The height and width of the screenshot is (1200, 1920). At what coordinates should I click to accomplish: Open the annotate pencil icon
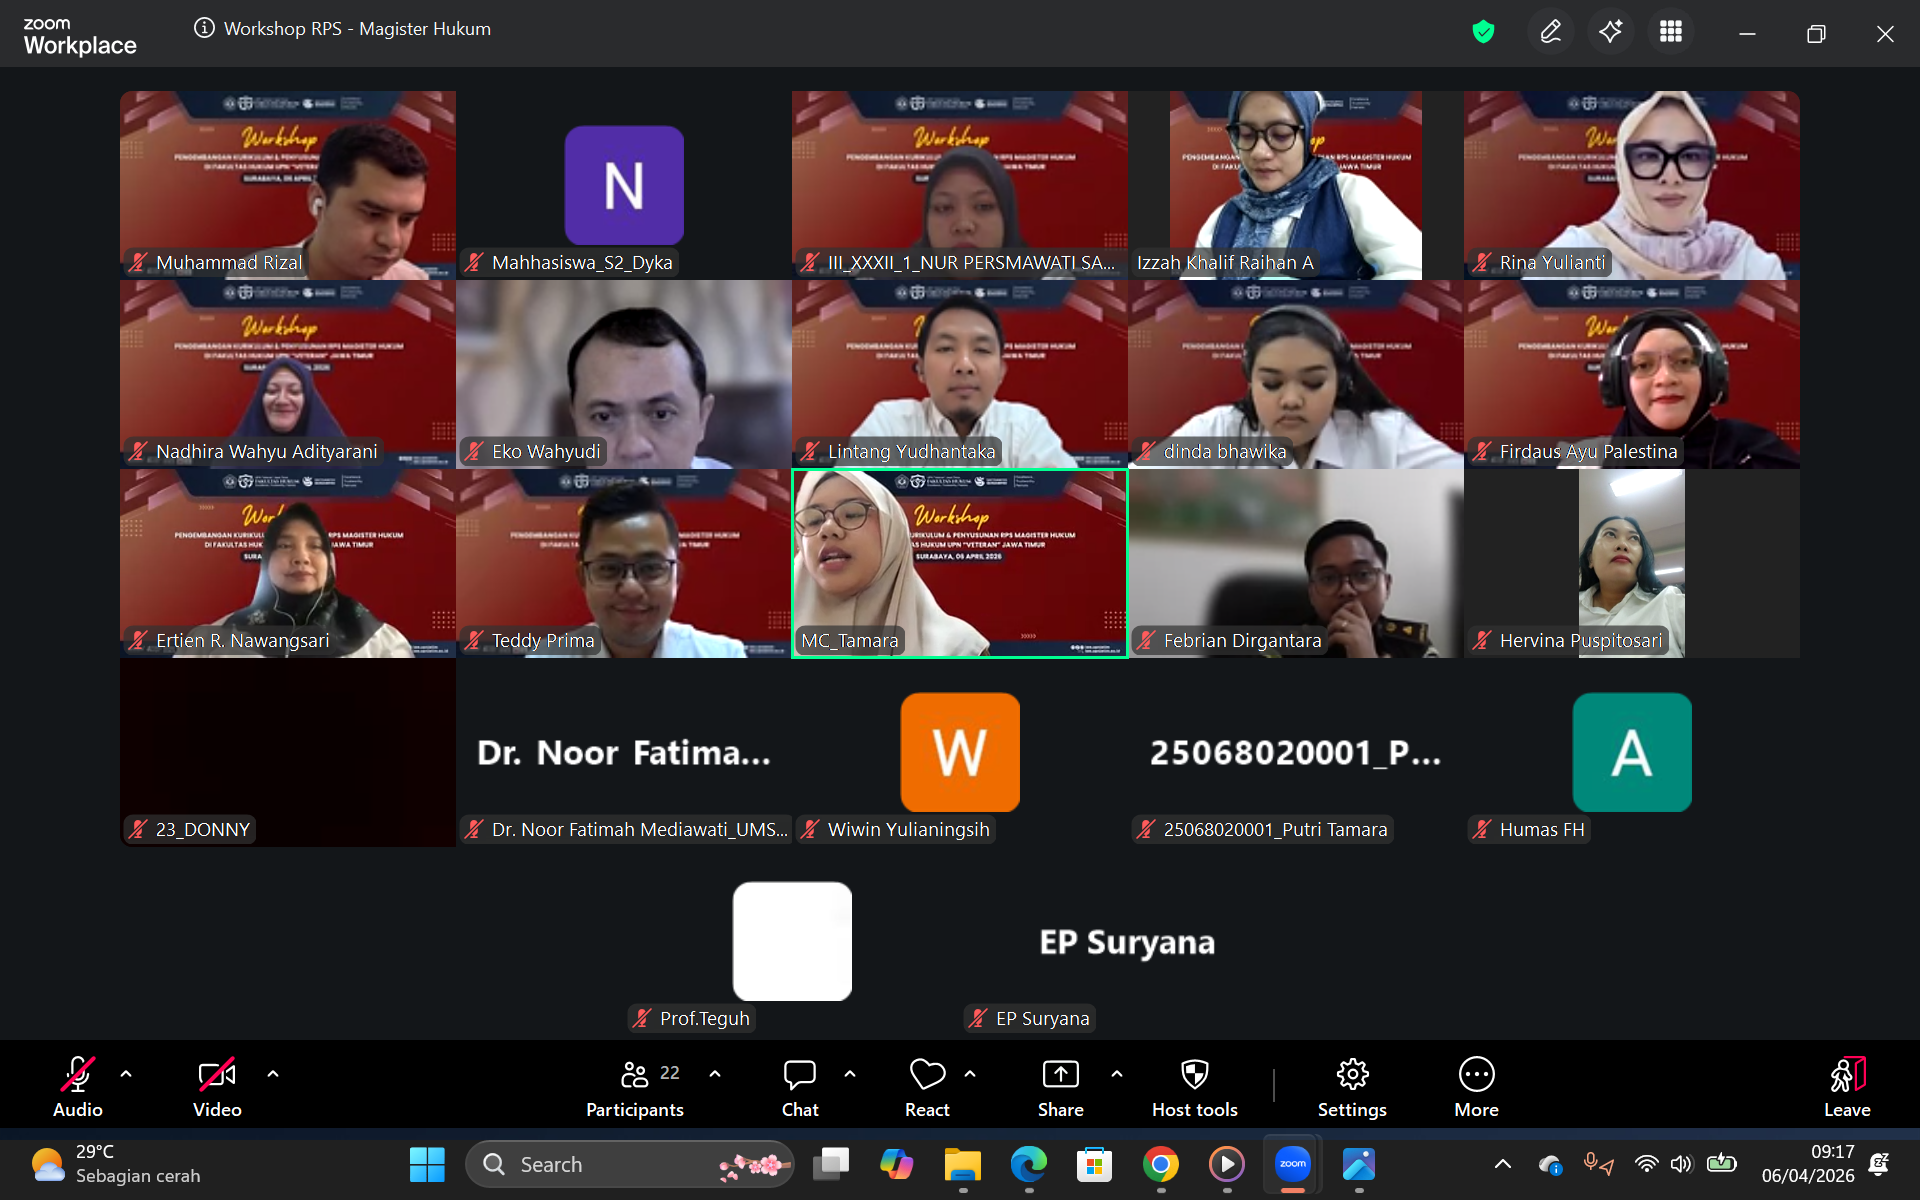click(x=1550, y=32)
